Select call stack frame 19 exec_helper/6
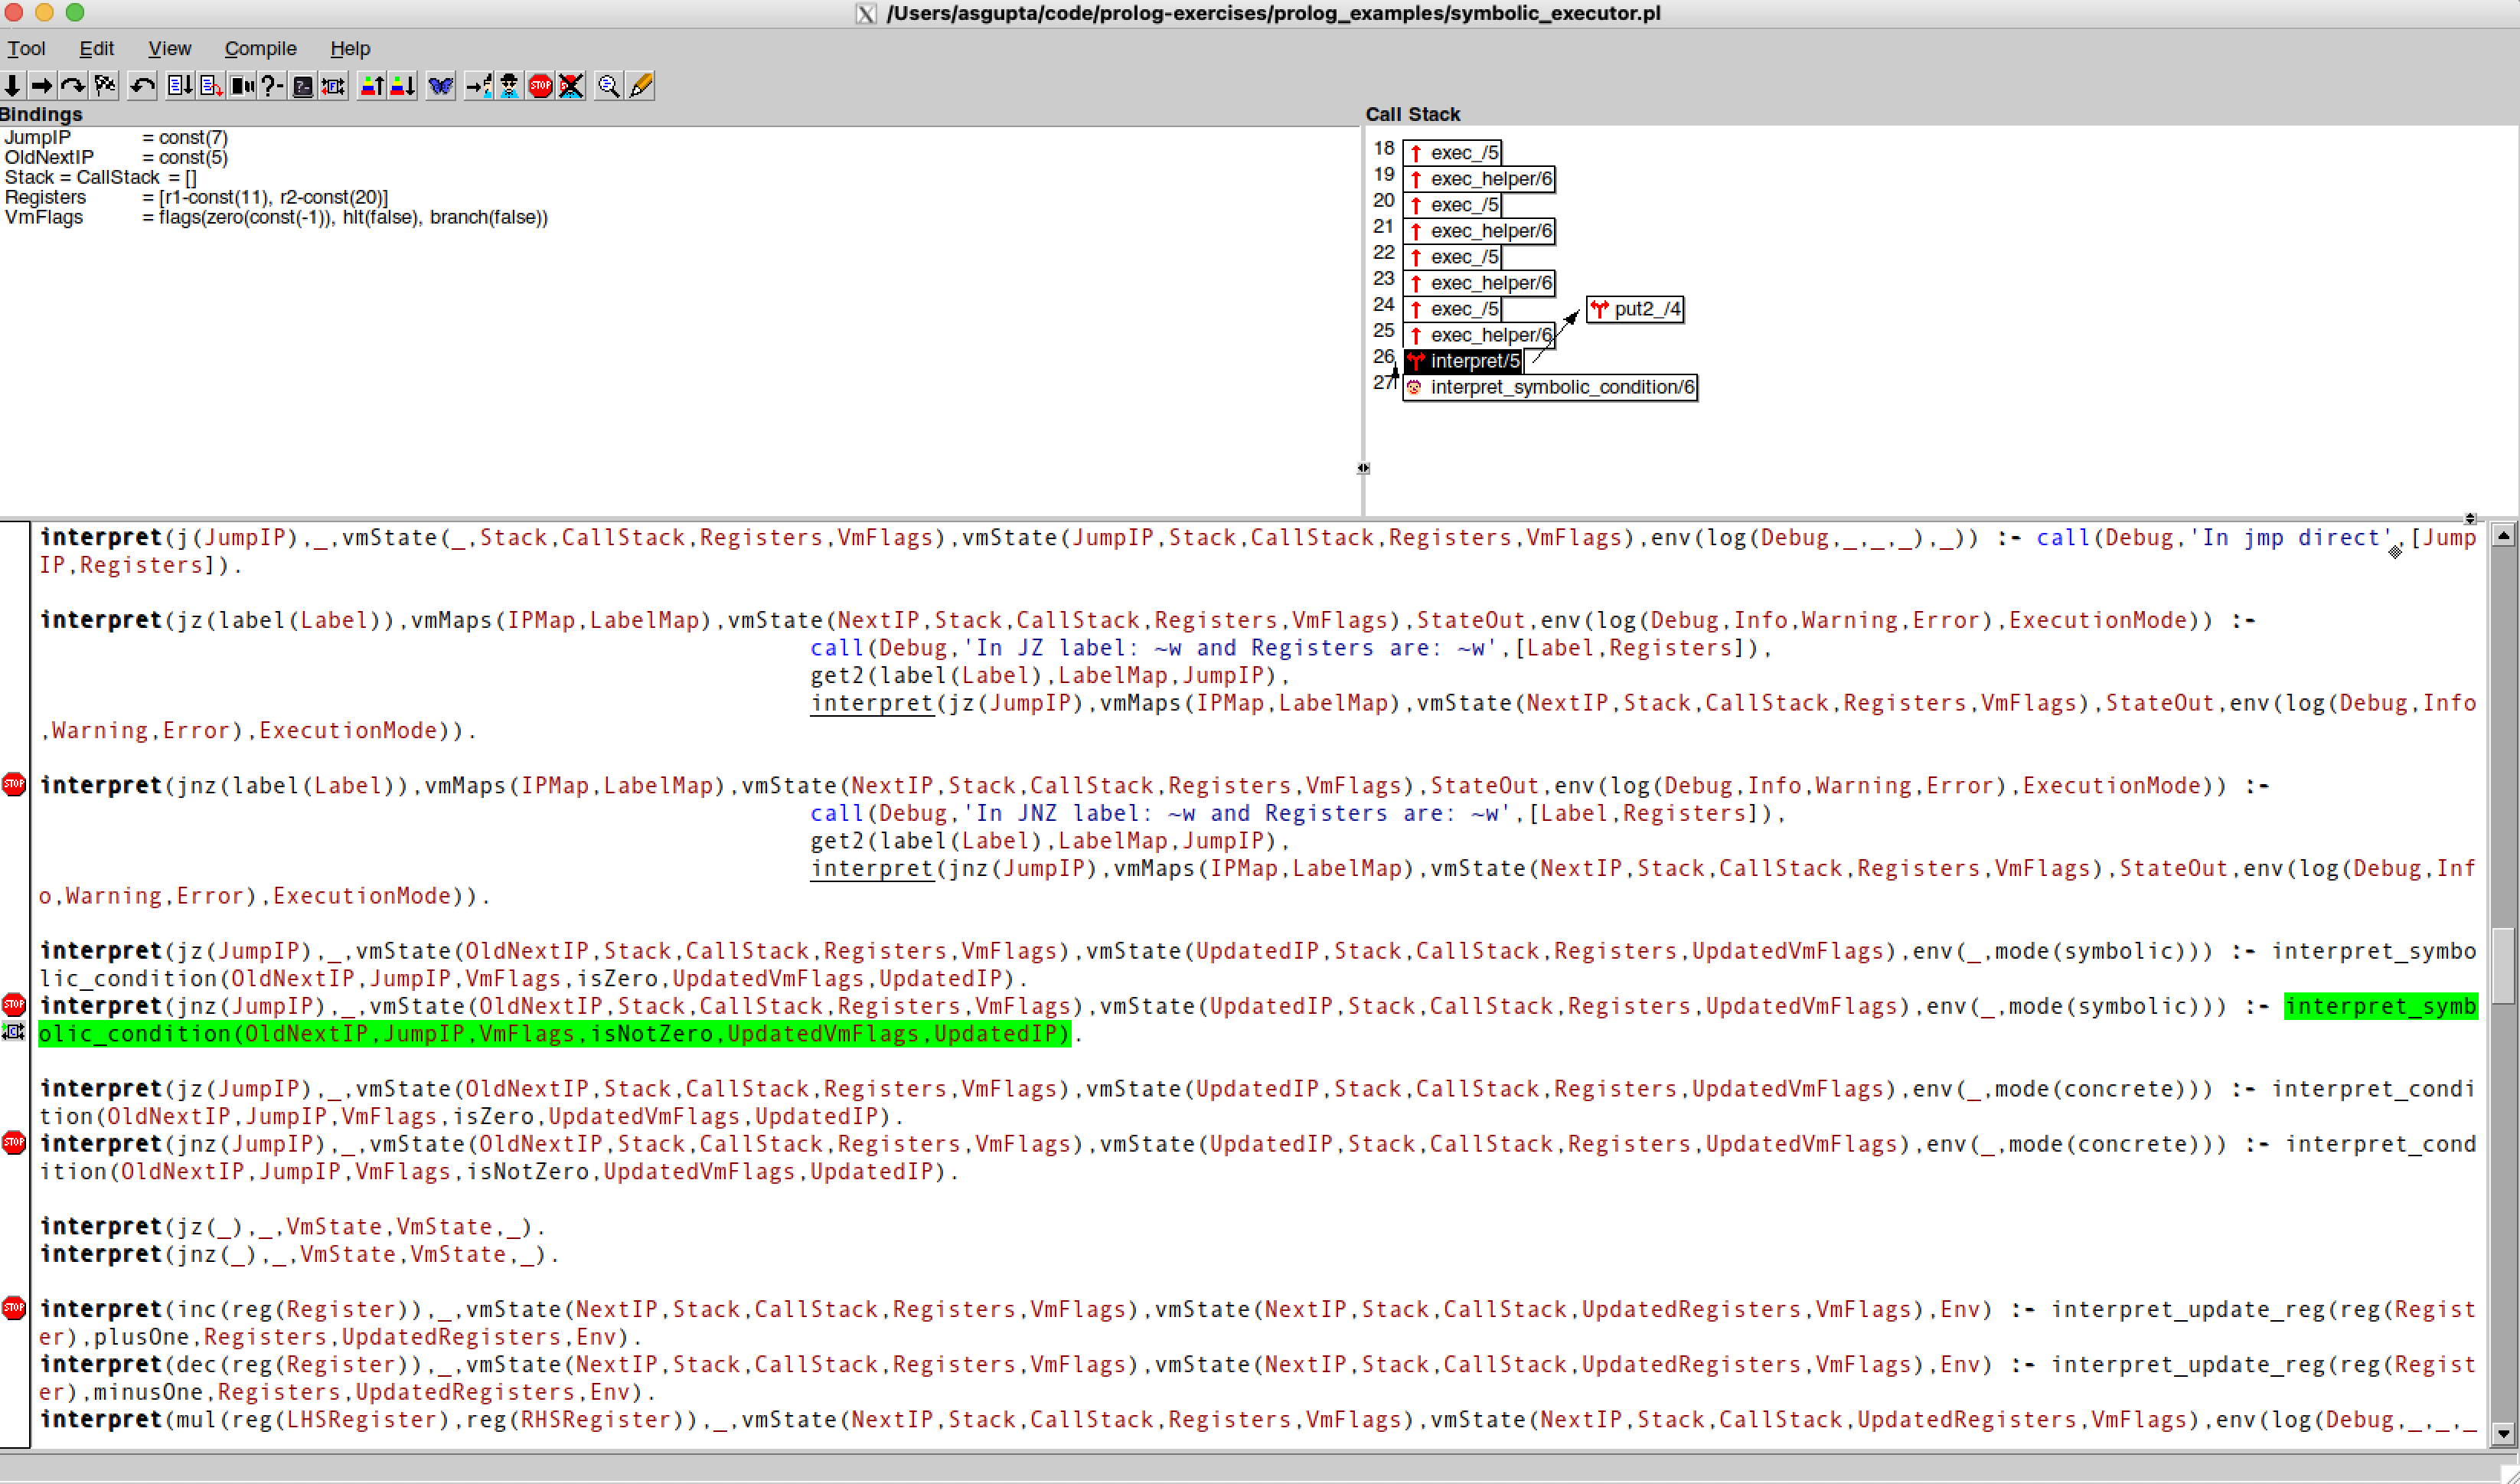2520x1484 pixels. 1479,178
